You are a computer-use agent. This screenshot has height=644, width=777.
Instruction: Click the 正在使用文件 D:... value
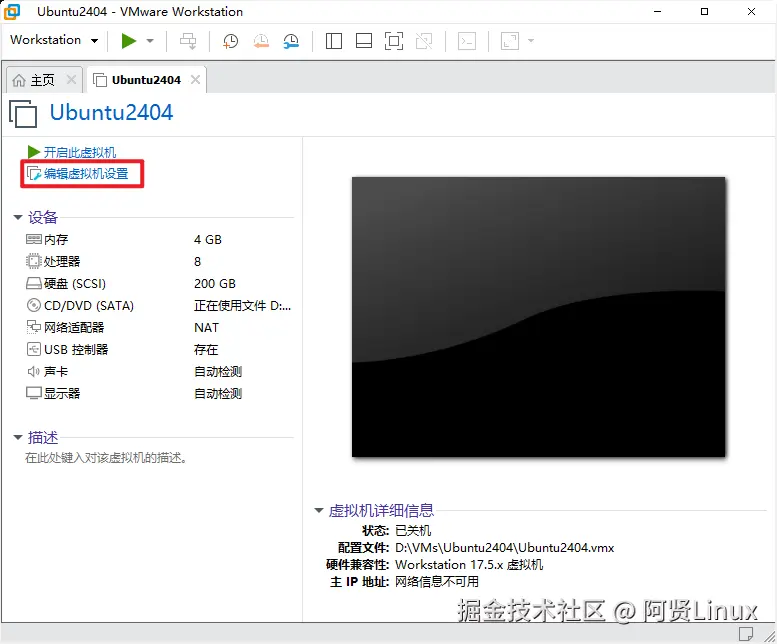pyautogui.click(x=242, y=306)
